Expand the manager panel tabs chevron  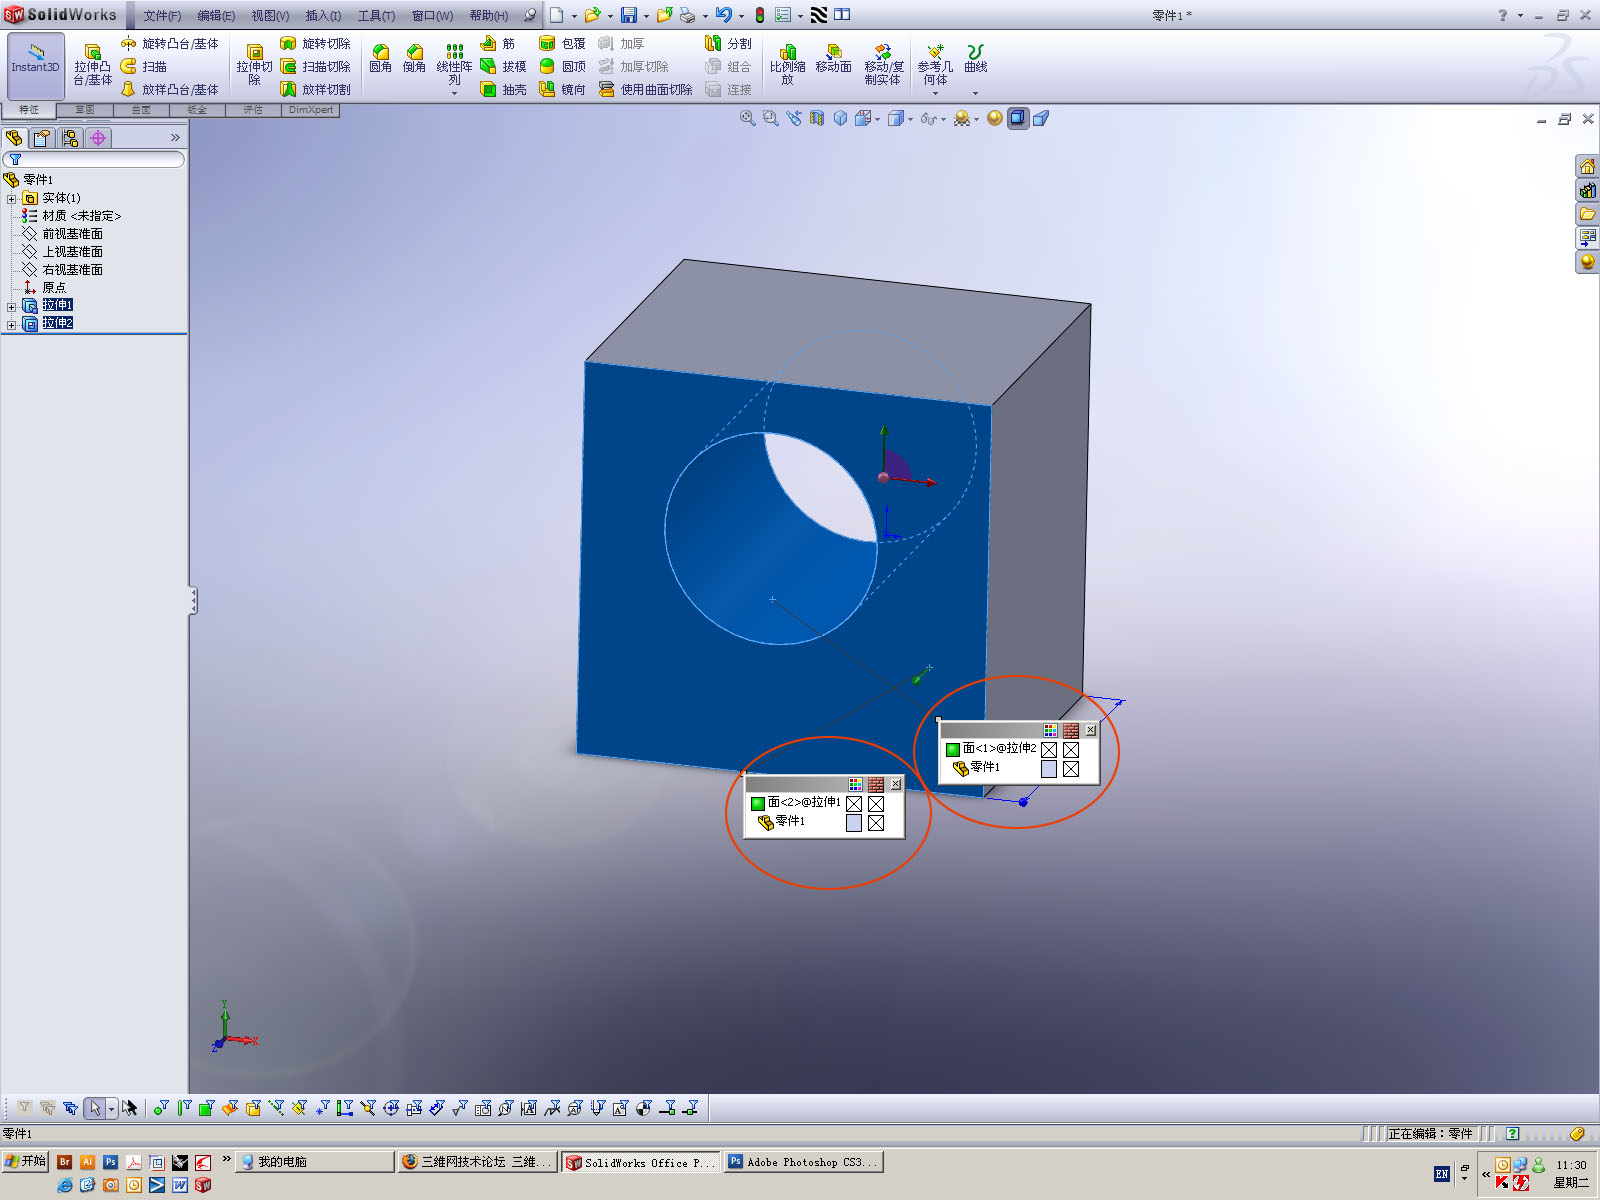(x=175, y=138)
